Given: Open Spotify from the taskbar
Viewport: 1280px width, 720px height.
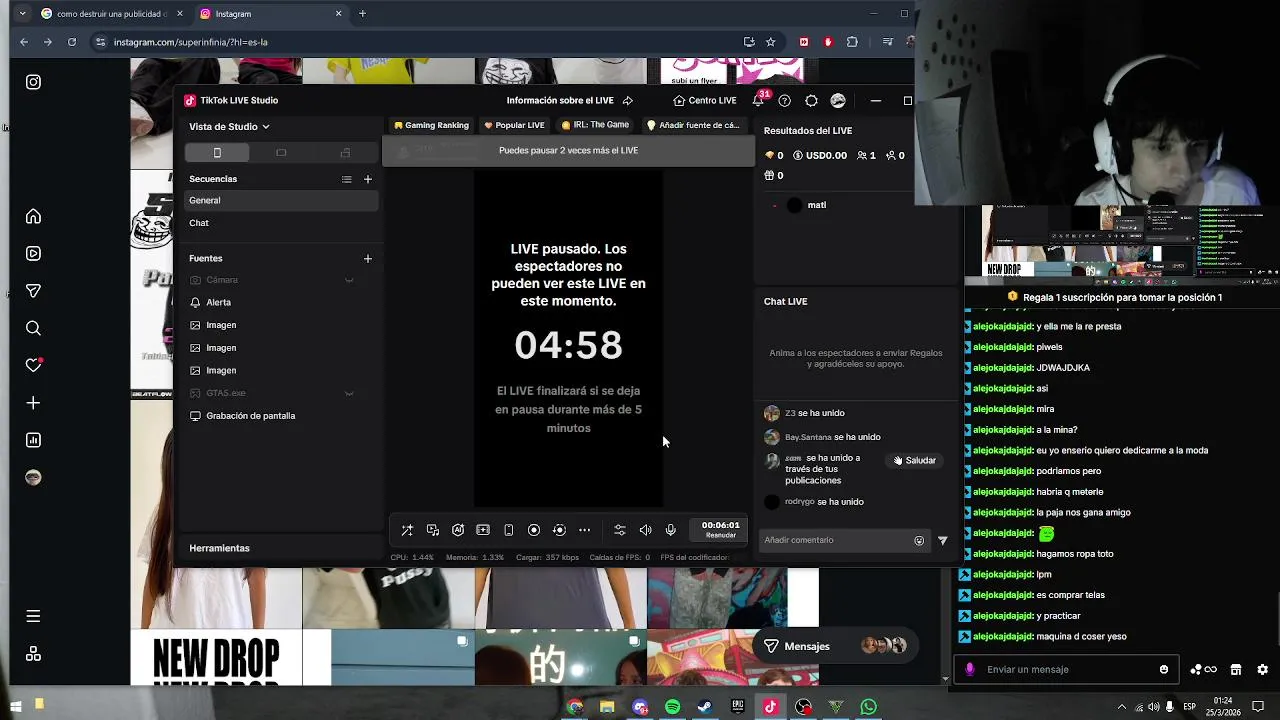Looking at the screenshot, I should (672, 707).
